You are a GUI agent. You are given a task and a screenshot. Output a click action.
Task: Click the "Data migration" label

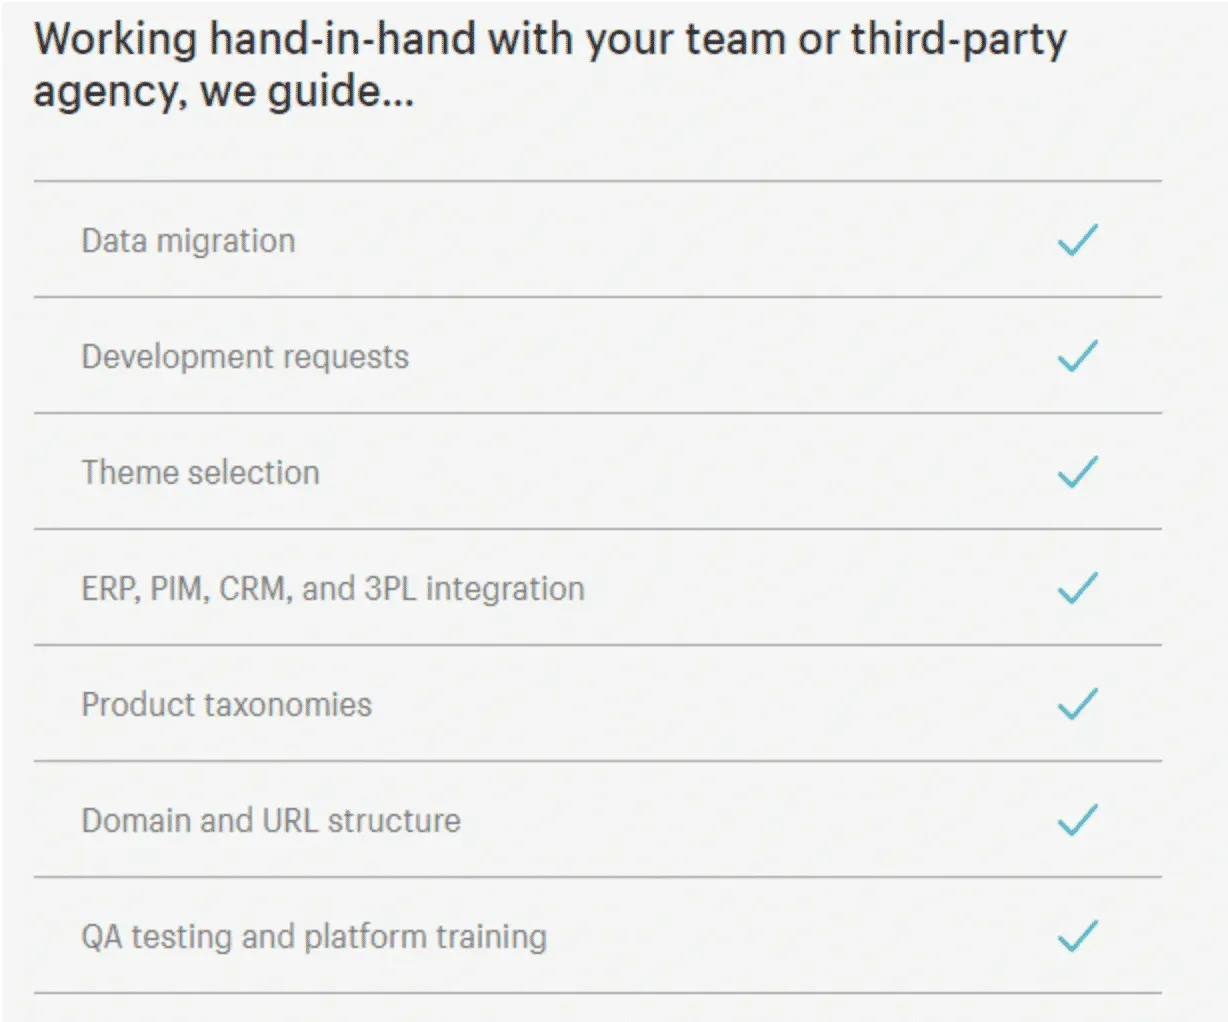pos(188,241)
